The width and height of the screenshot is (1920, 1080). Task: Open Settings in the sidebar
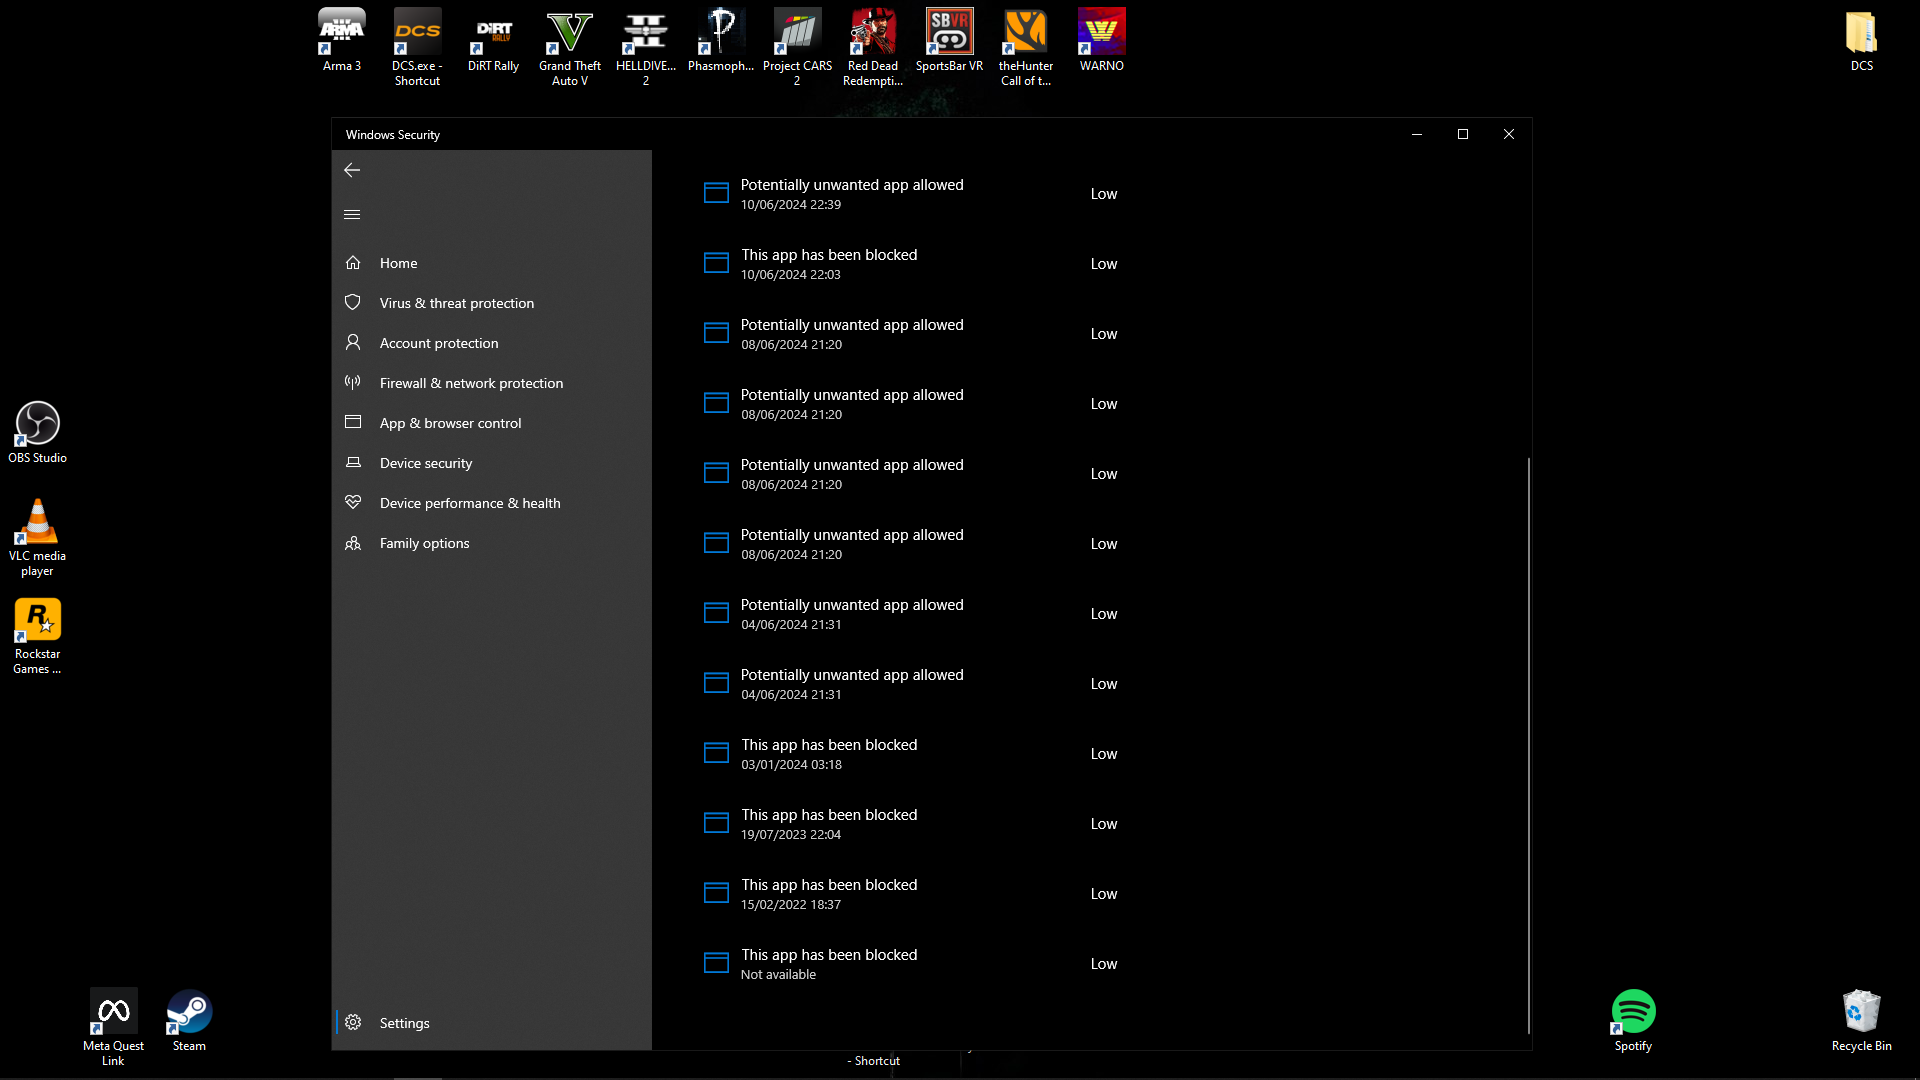tap(492, 1023)
